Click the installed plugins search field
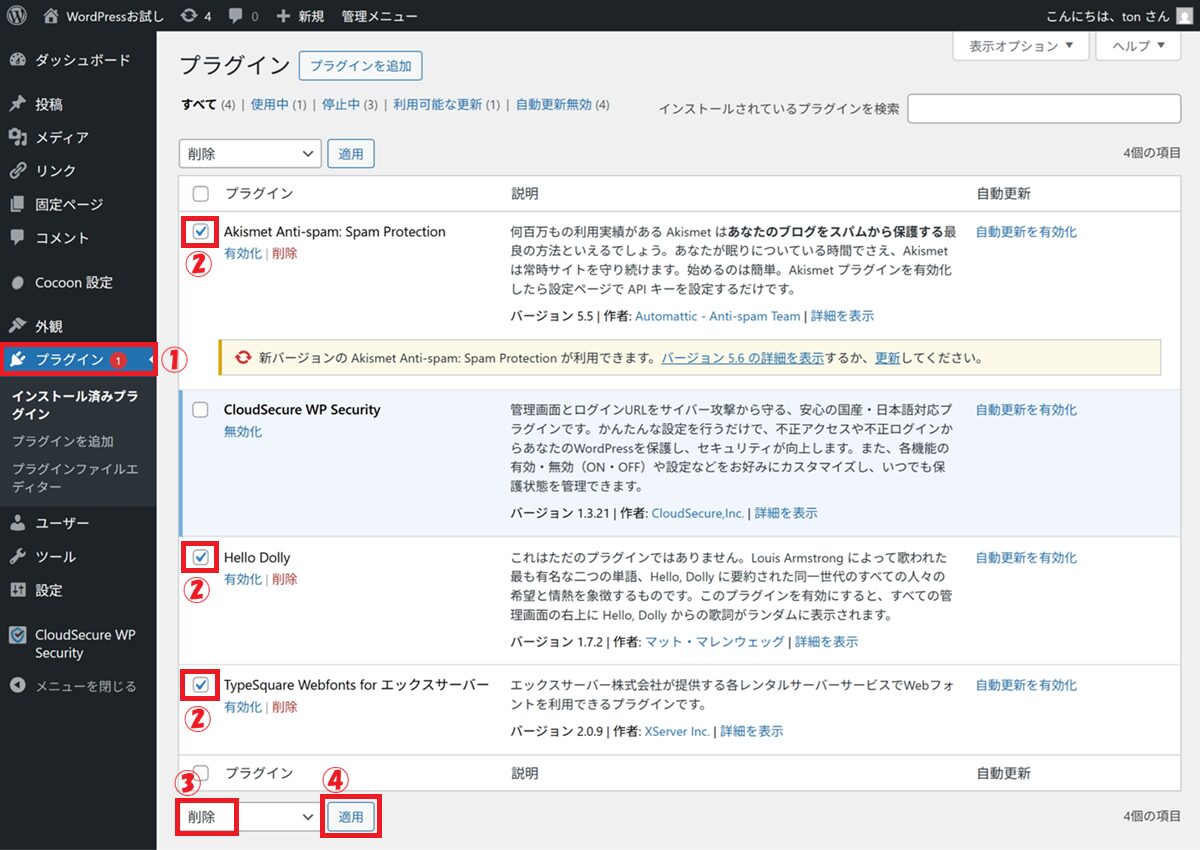1200x850 pixels. [1043, 109]
